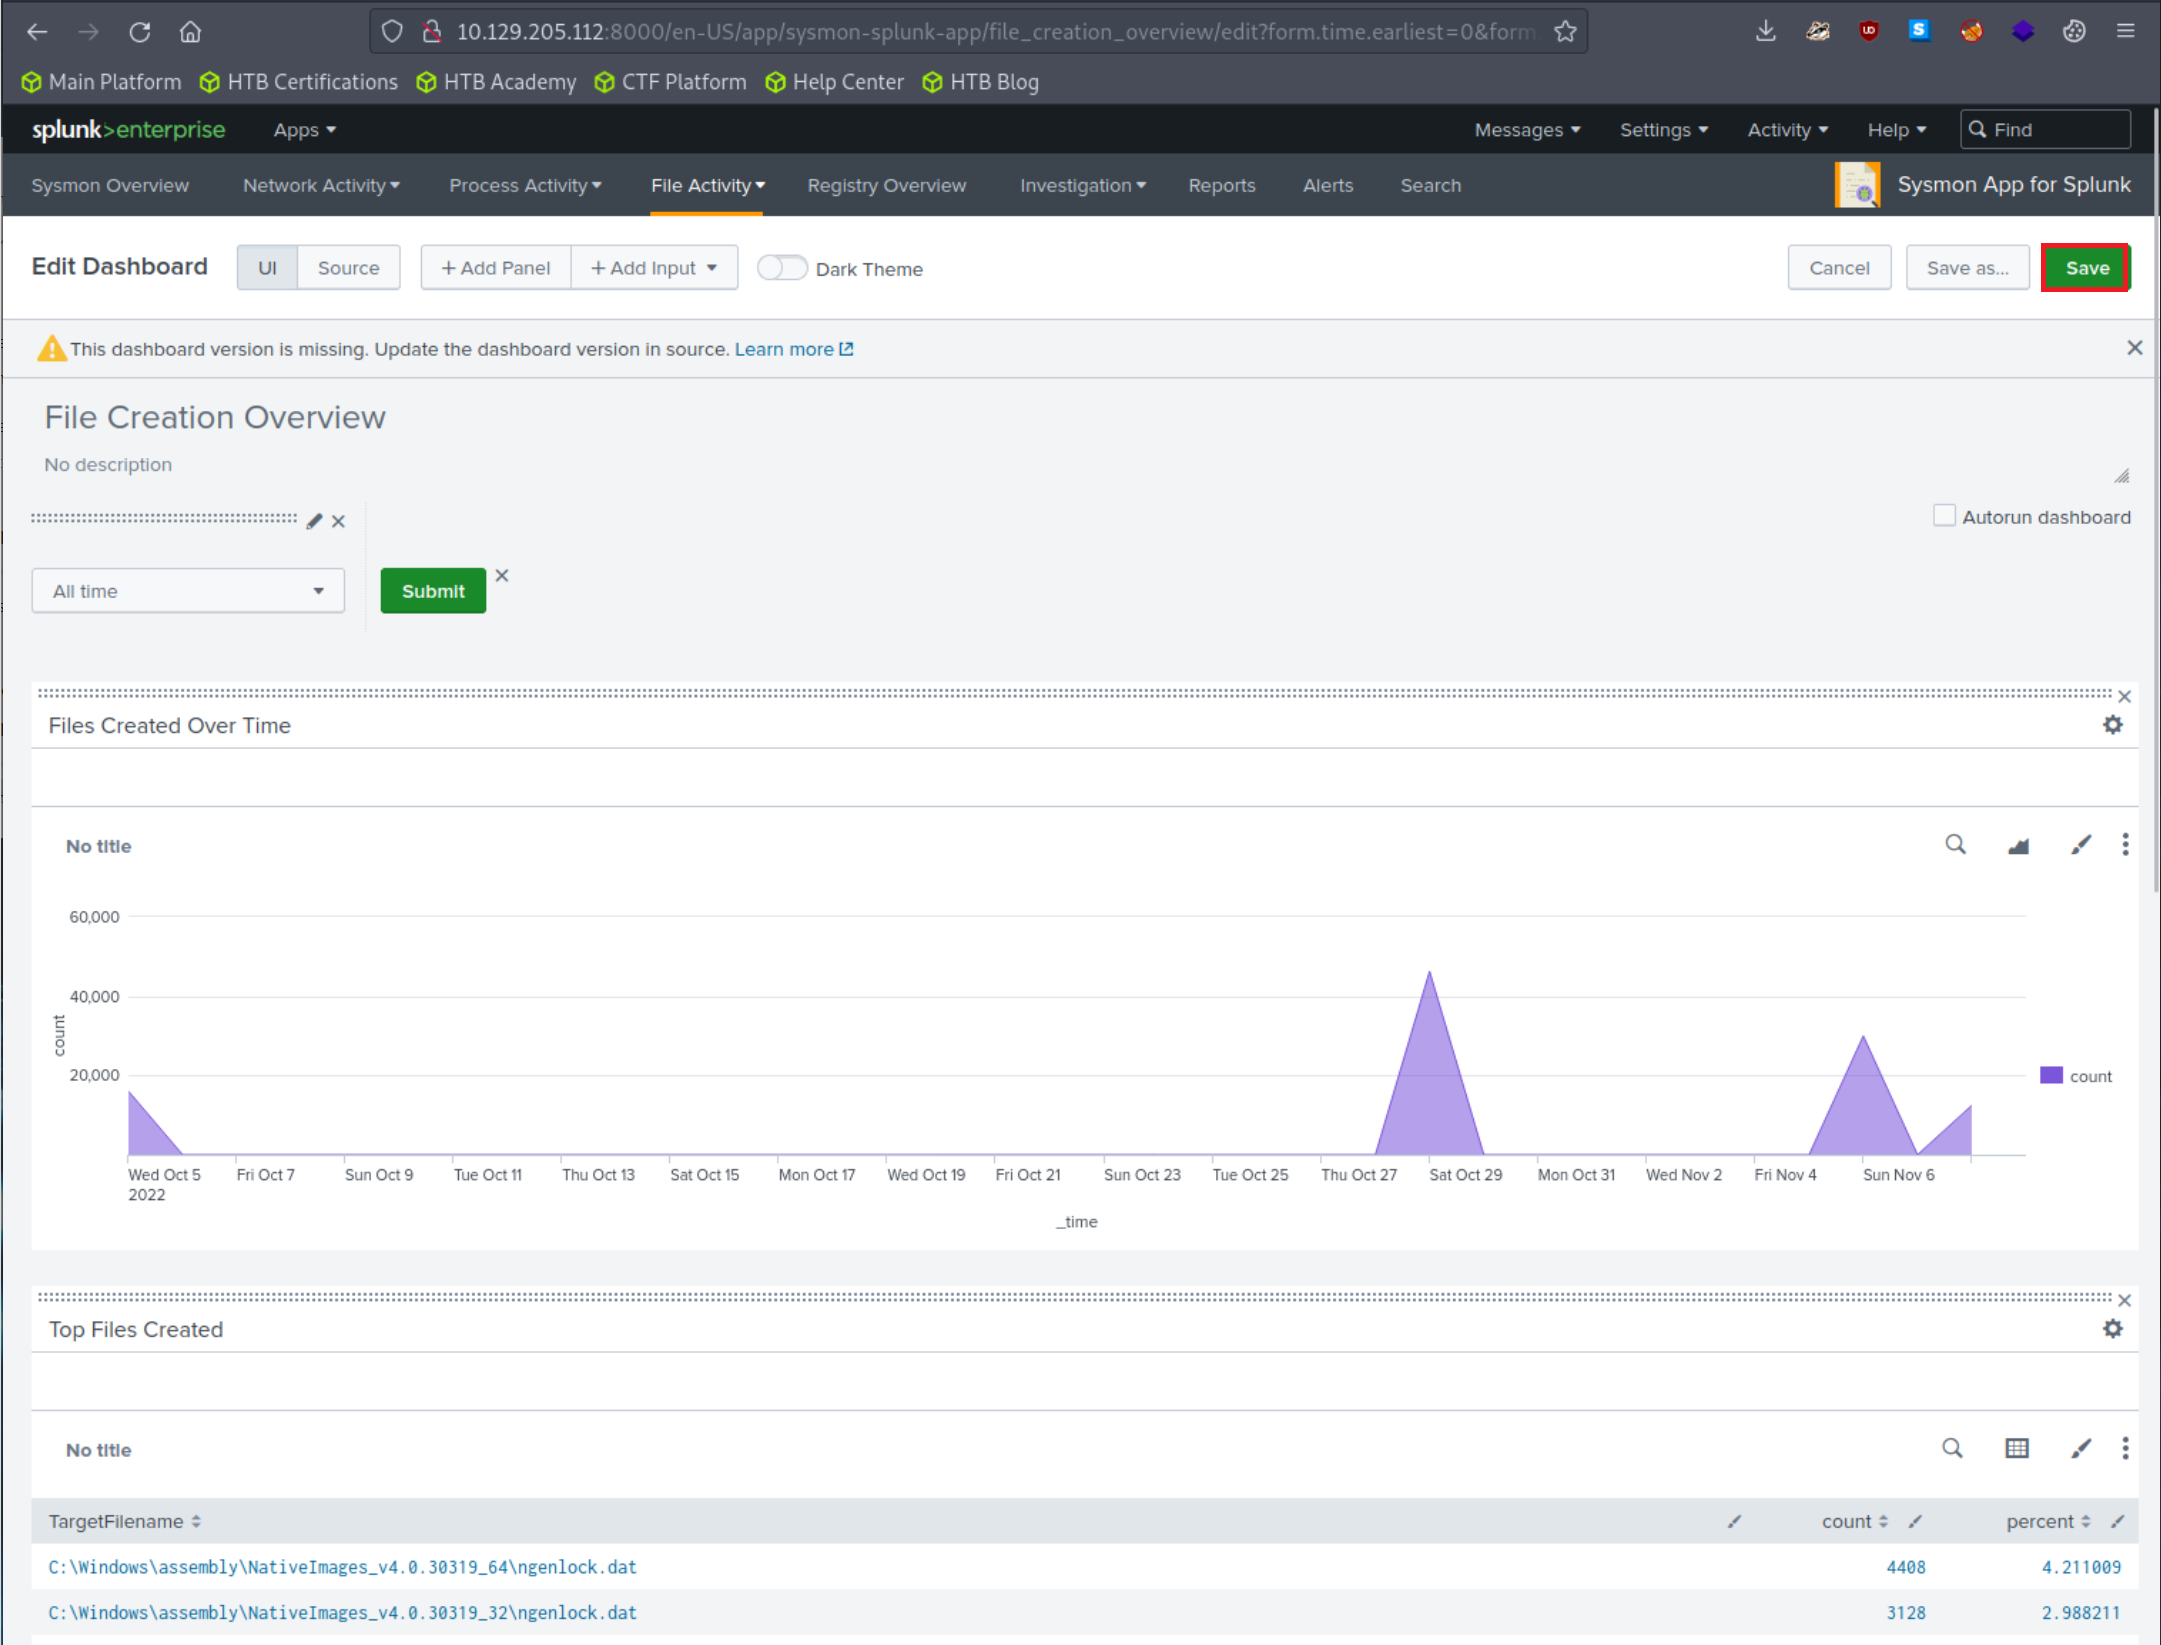2161x1645 pixels.
Task: Open the Activity menu in the top bar
Action: [1787, 129]
